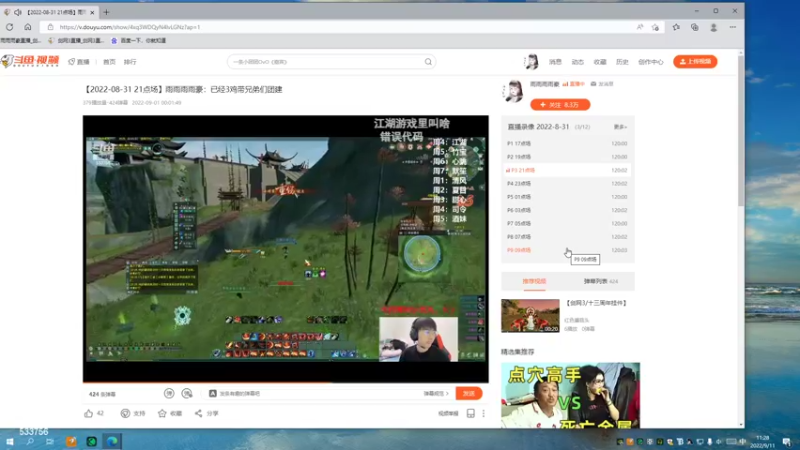Click the site search input field

[x=326, y=62]
